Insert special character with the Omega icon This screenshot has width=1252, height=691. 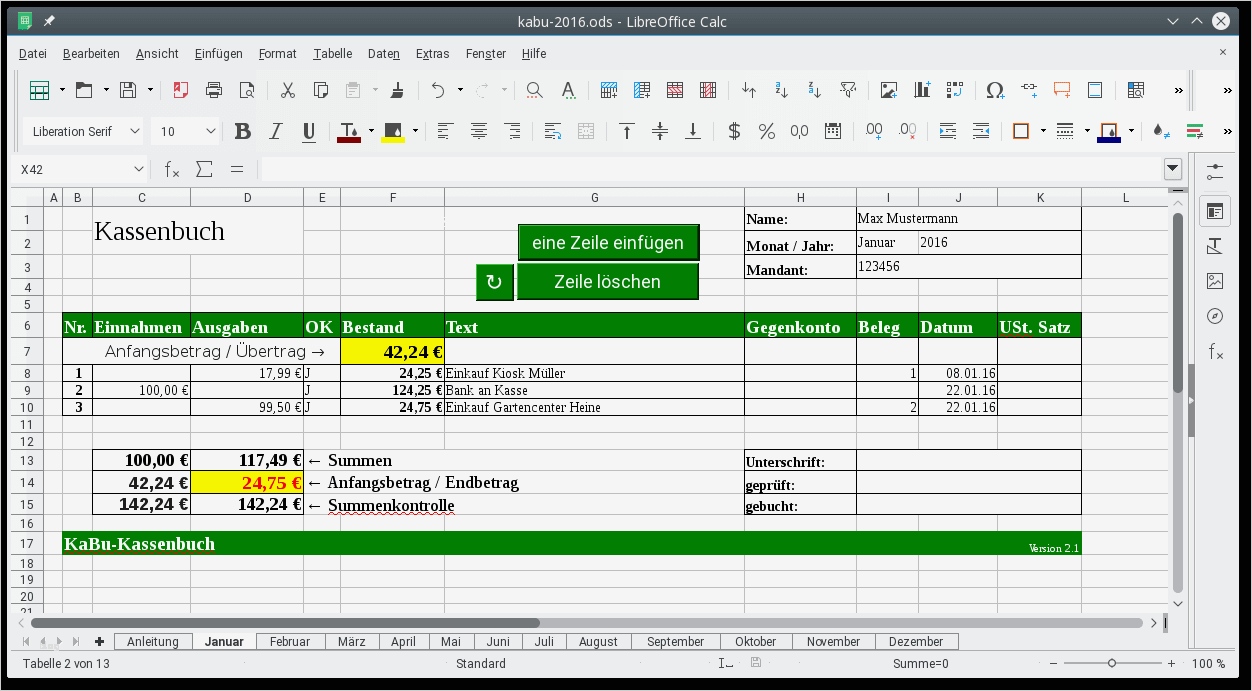(x=994, y=90)
